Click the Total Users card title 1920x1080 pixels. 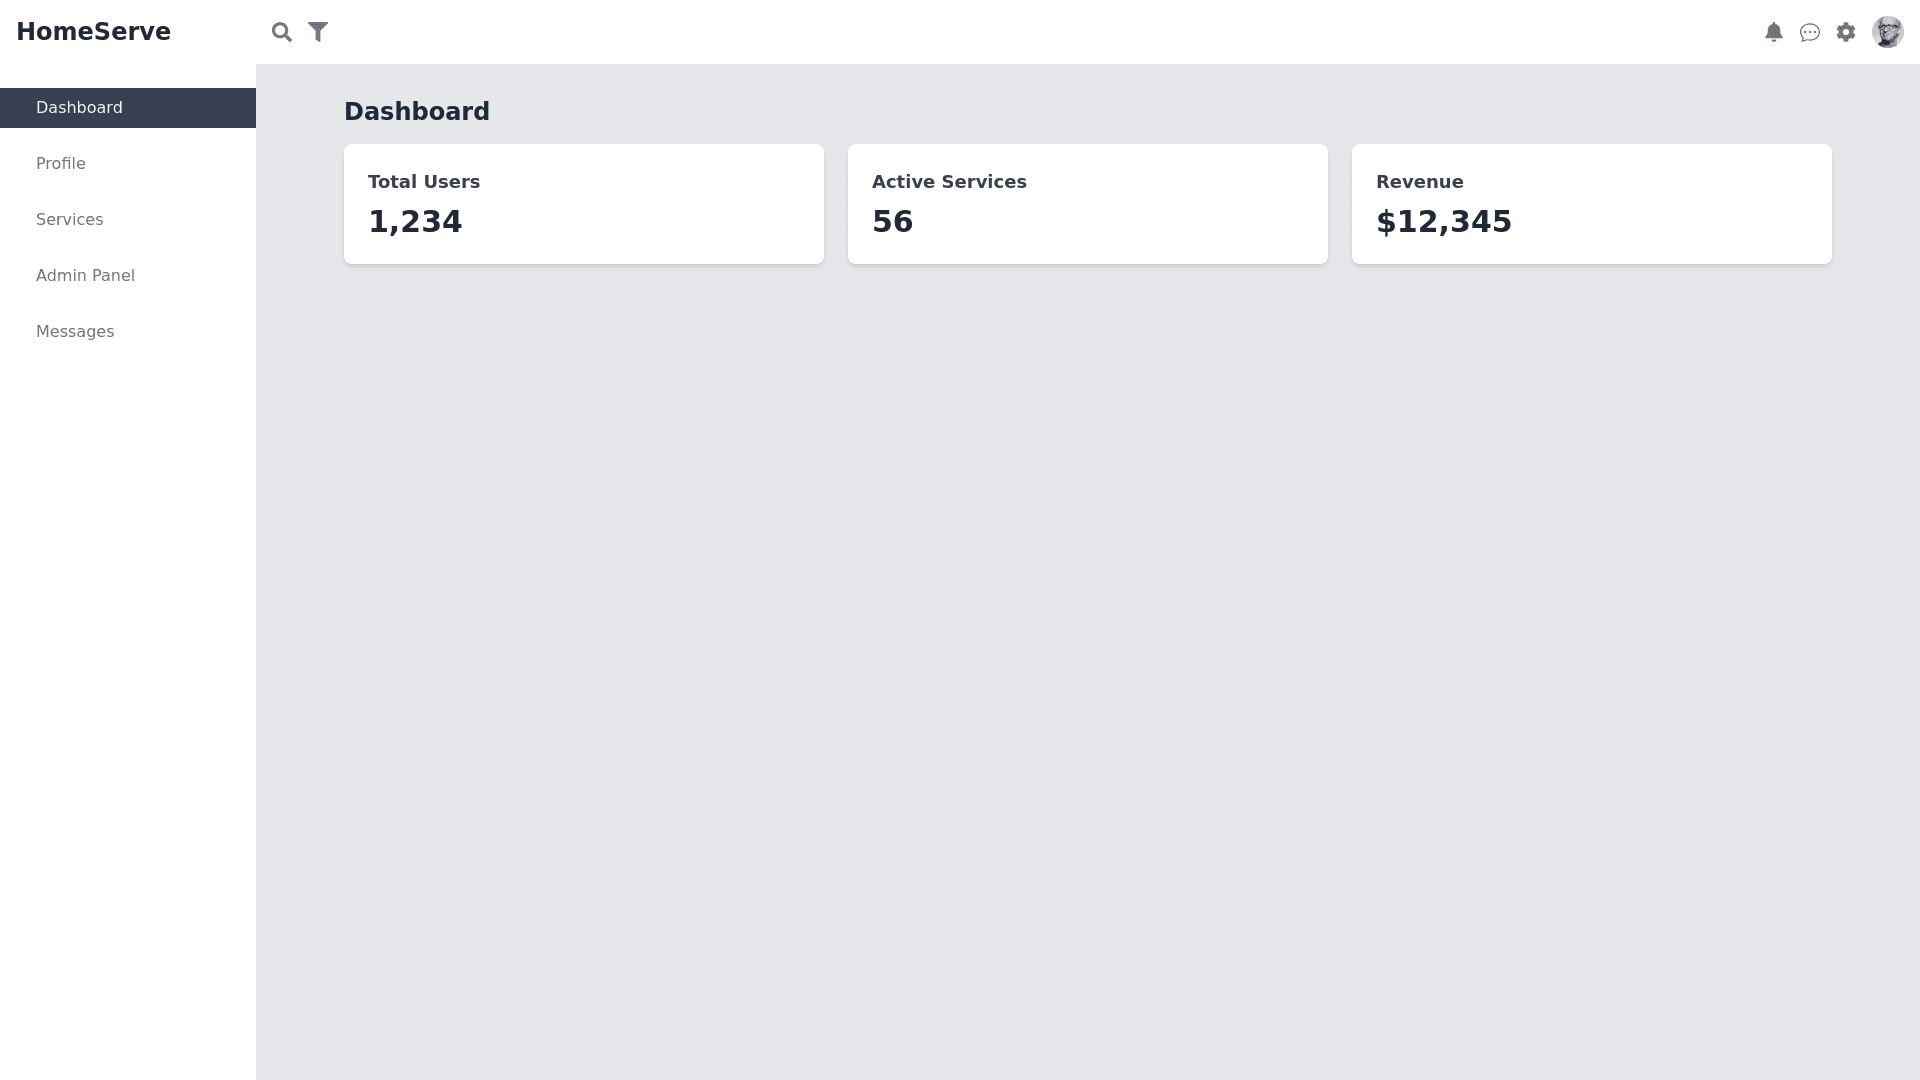pyautogui.click(x=424, y=182)
